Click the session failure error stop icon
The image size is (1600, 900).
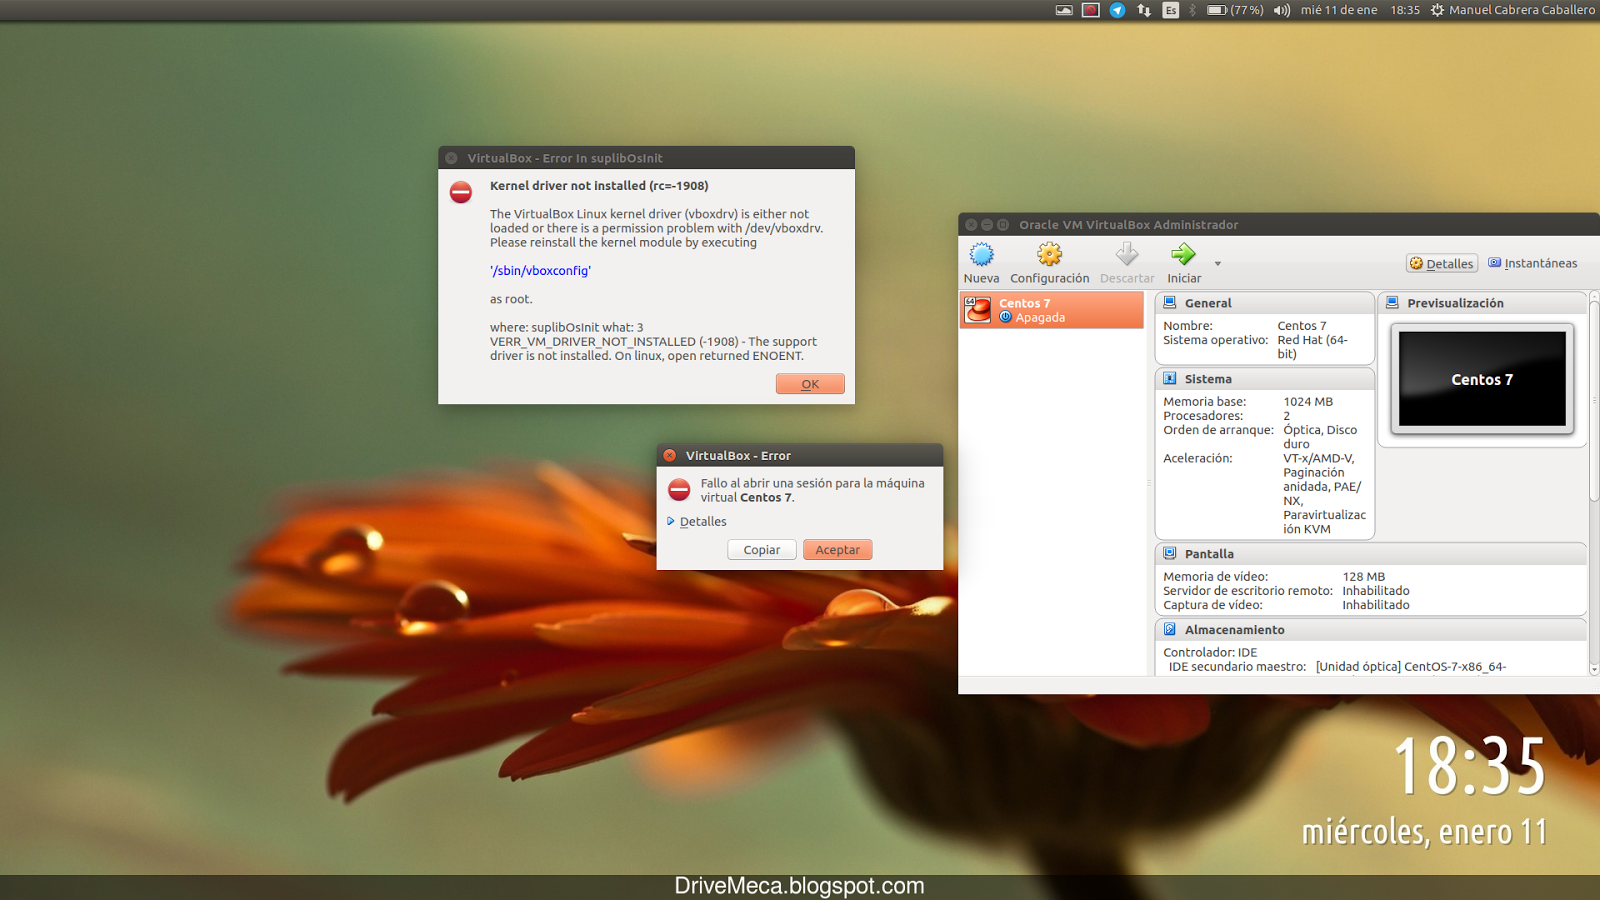(679, 489)
